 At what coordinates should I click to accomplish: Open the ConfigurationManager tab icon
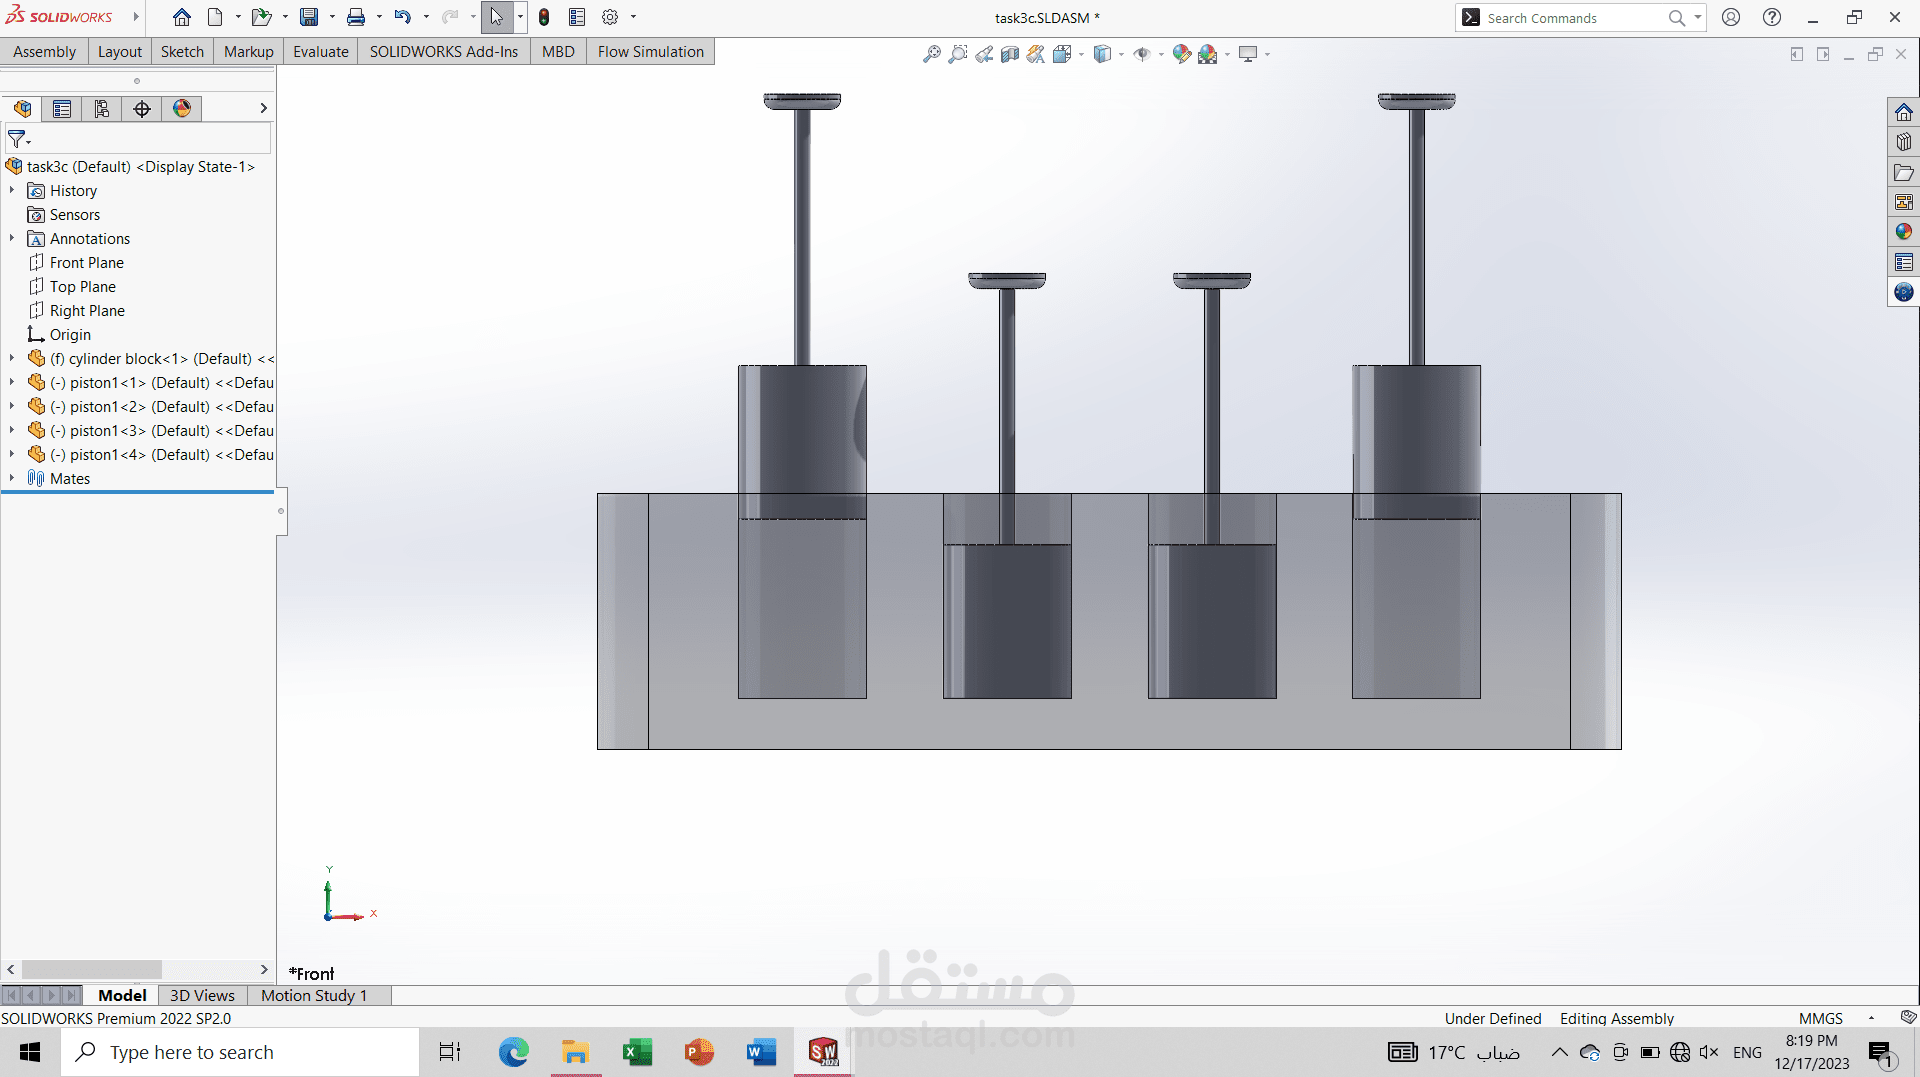[x=102, y=108]
